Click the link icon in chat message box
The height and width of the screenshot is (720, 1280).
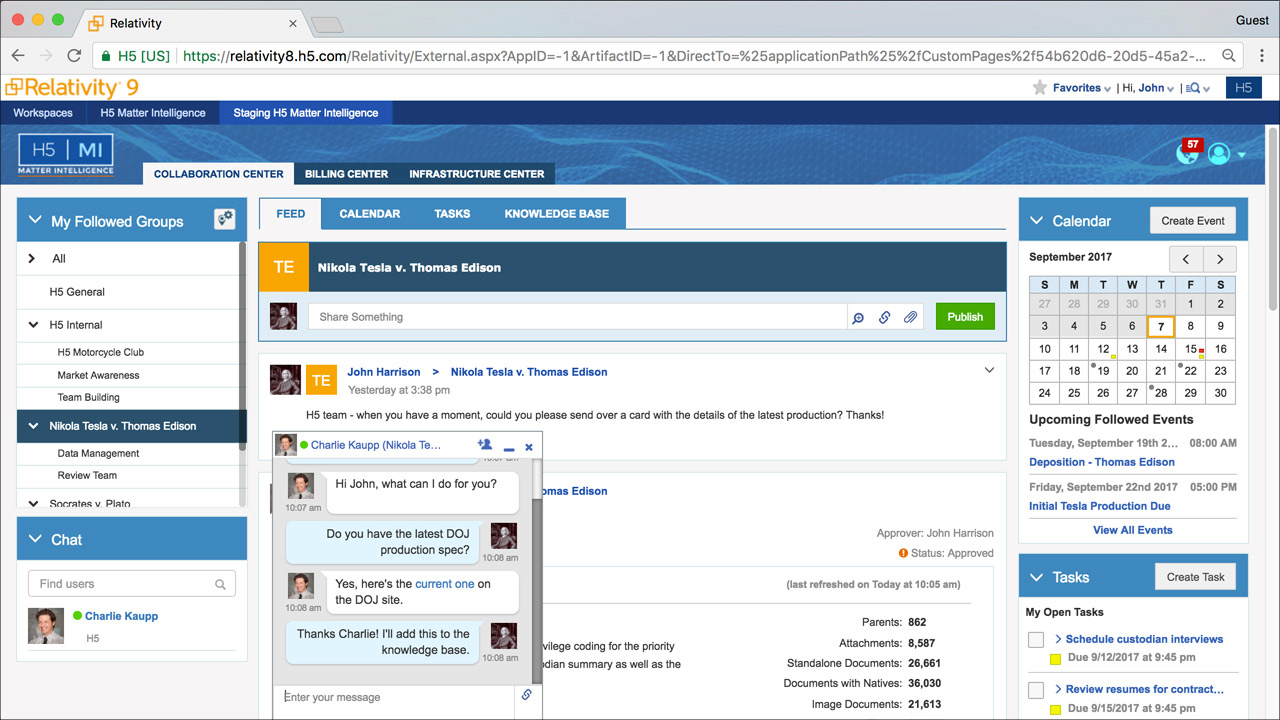click(x=527, y=695)
